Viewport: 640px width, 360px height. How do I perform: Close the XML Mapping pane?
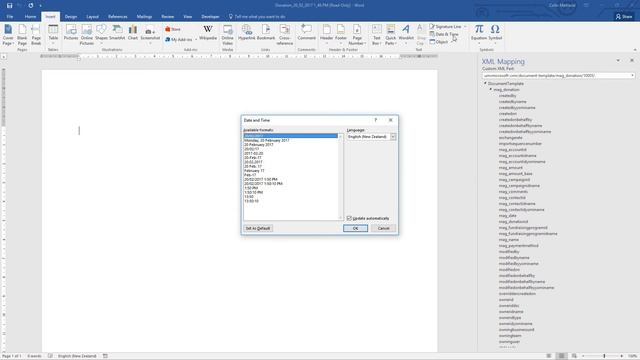coord(632,60)
